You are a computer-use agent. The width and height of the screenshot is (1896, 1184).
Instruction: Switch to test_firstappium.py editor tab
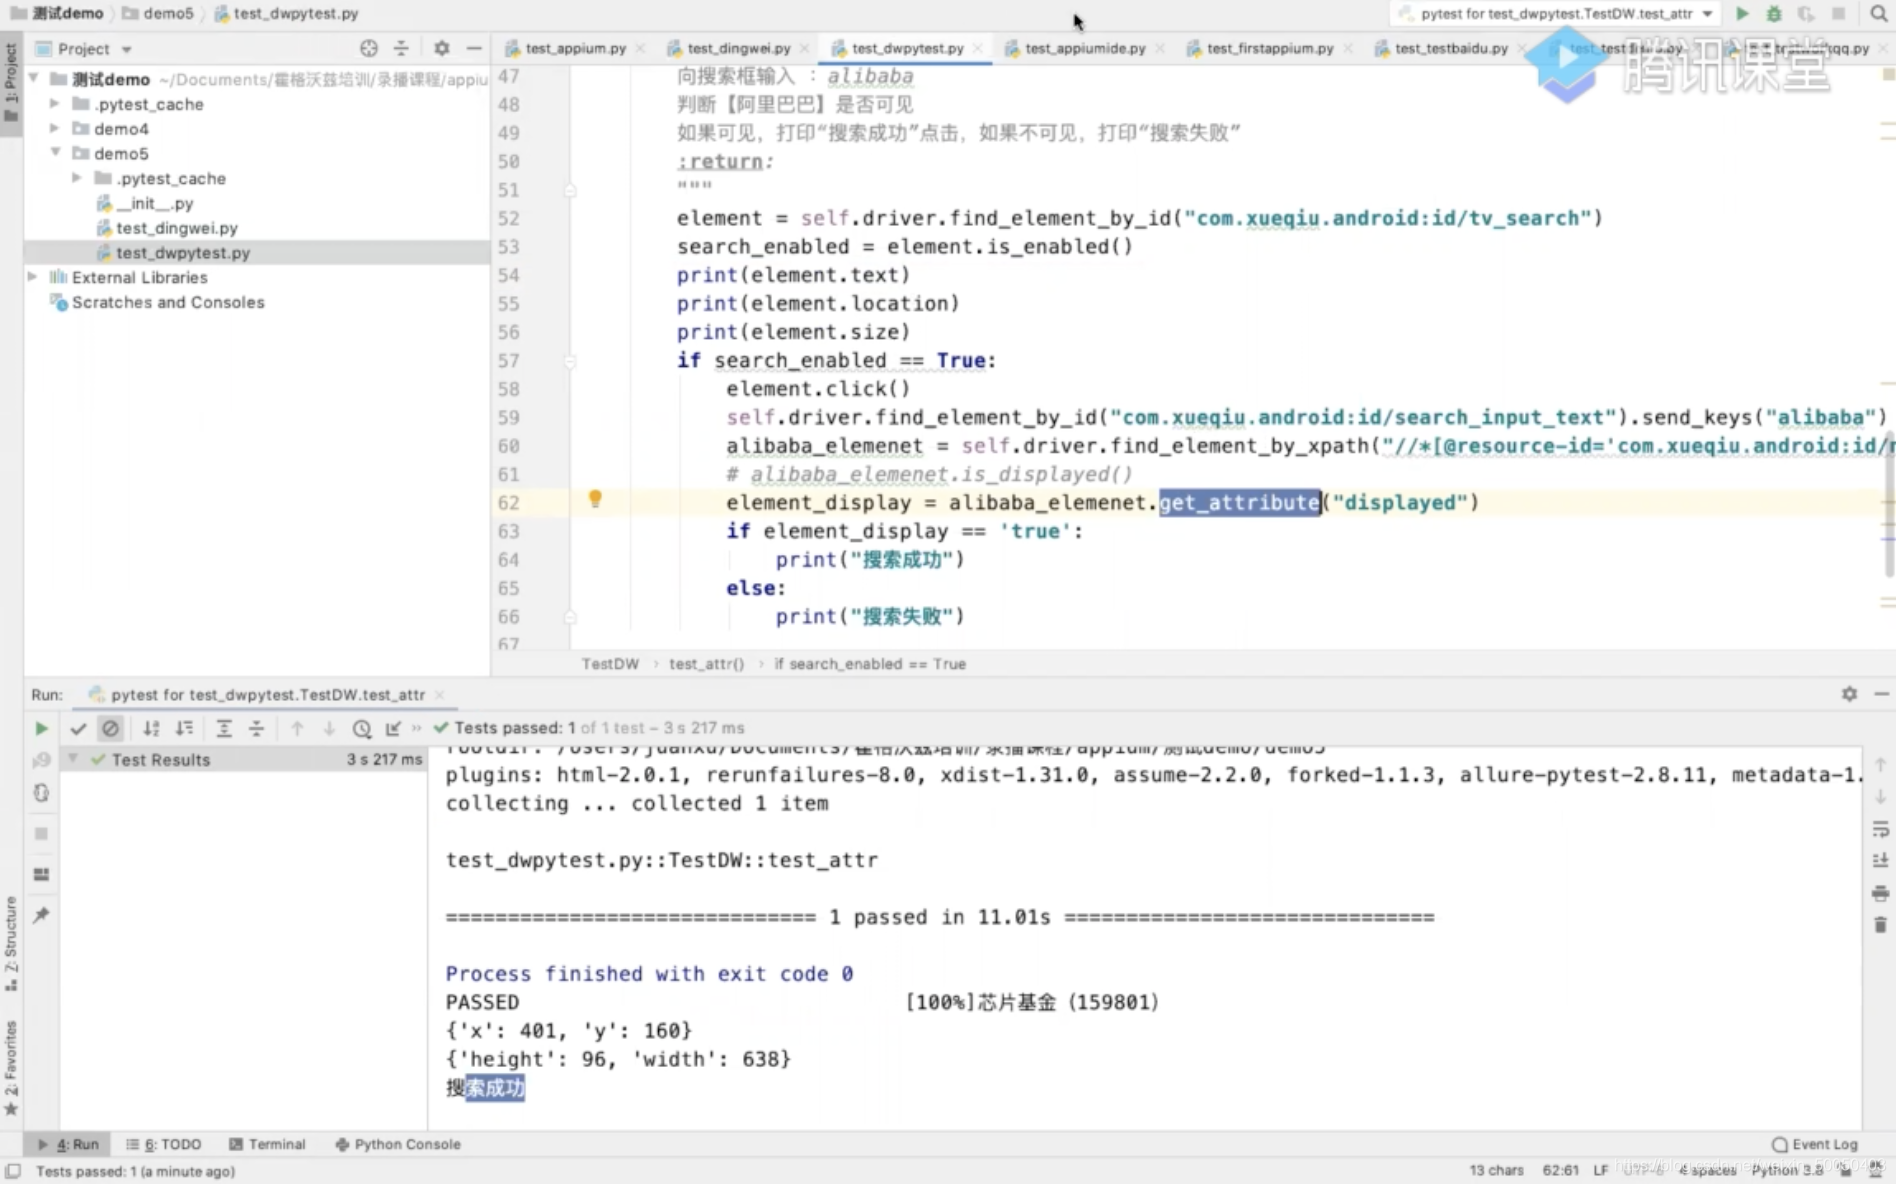pyautogui.click(x=1269, y=48)
